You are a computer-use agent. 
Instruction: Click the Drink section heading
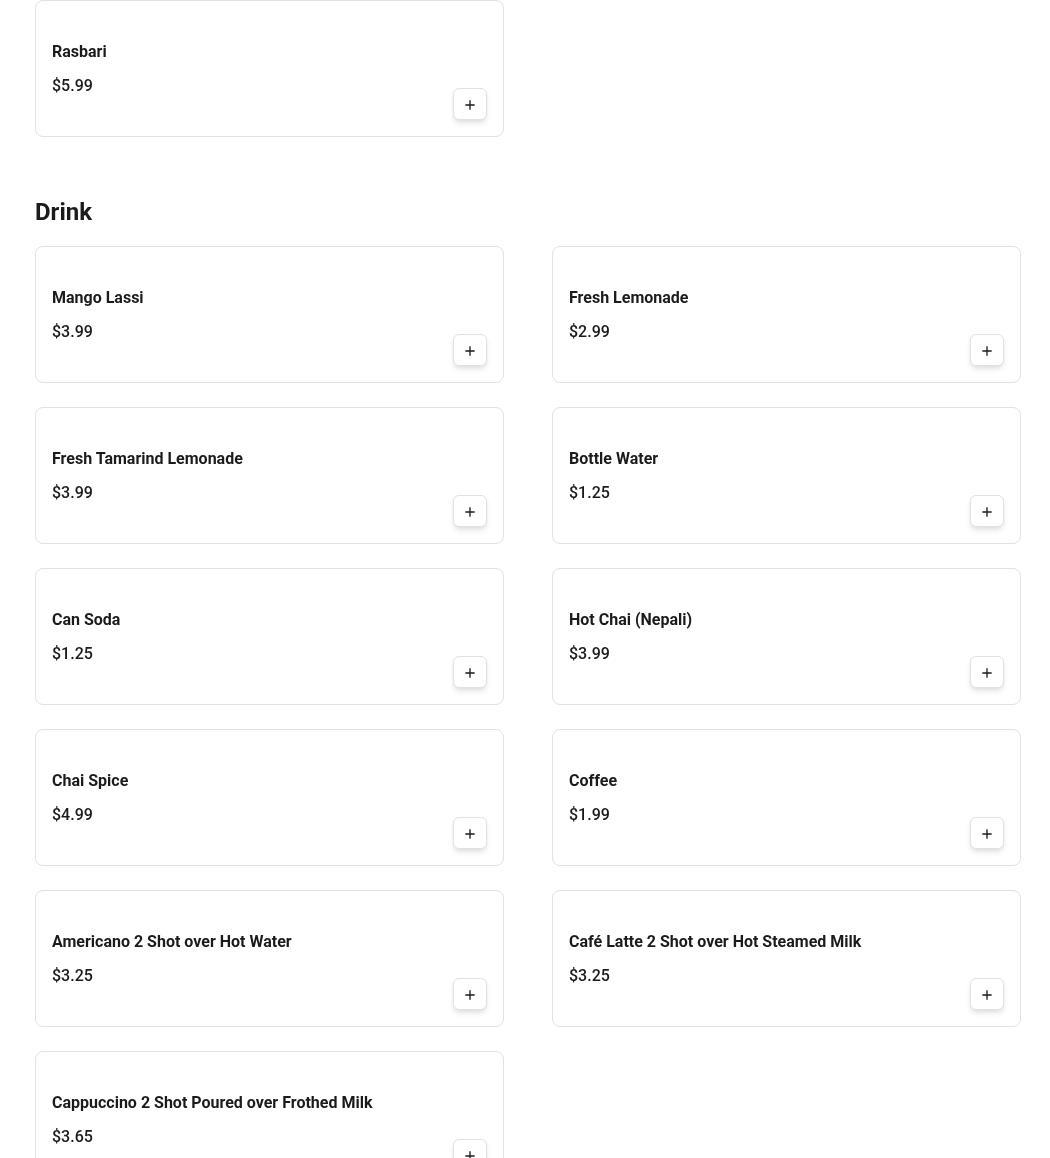[64, 212]
